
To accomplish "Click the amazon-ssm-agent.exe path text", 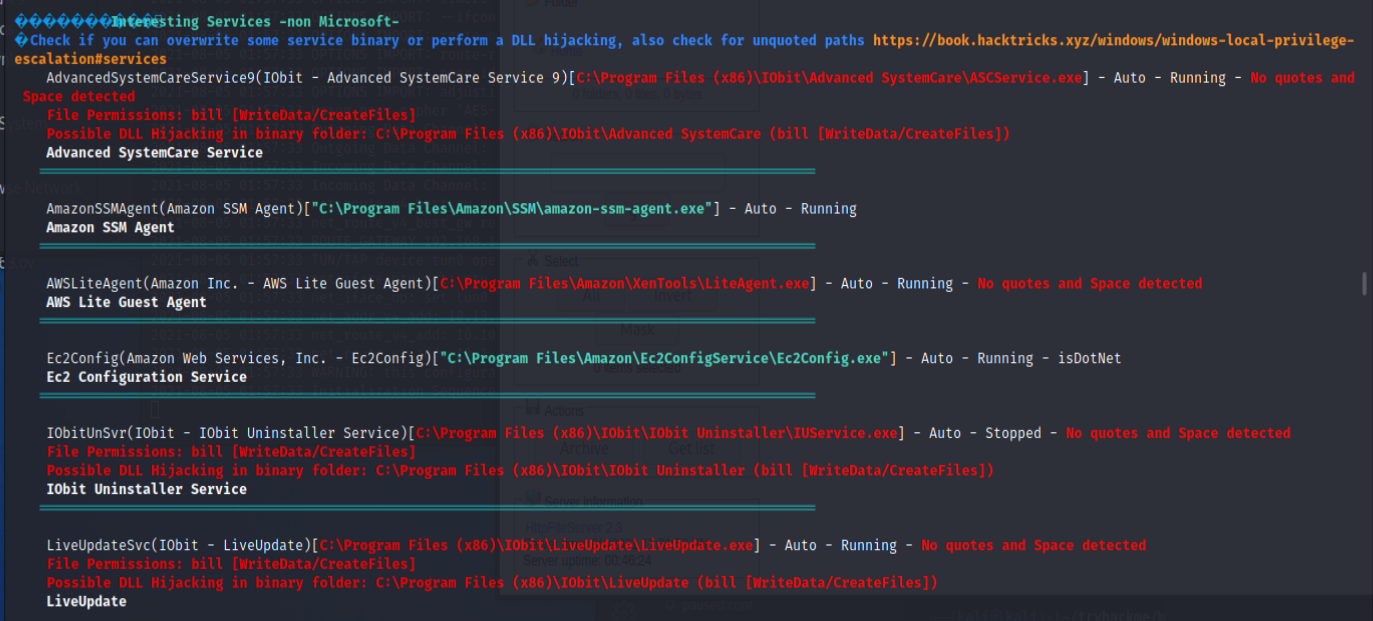I will click(x=515, y=209).
